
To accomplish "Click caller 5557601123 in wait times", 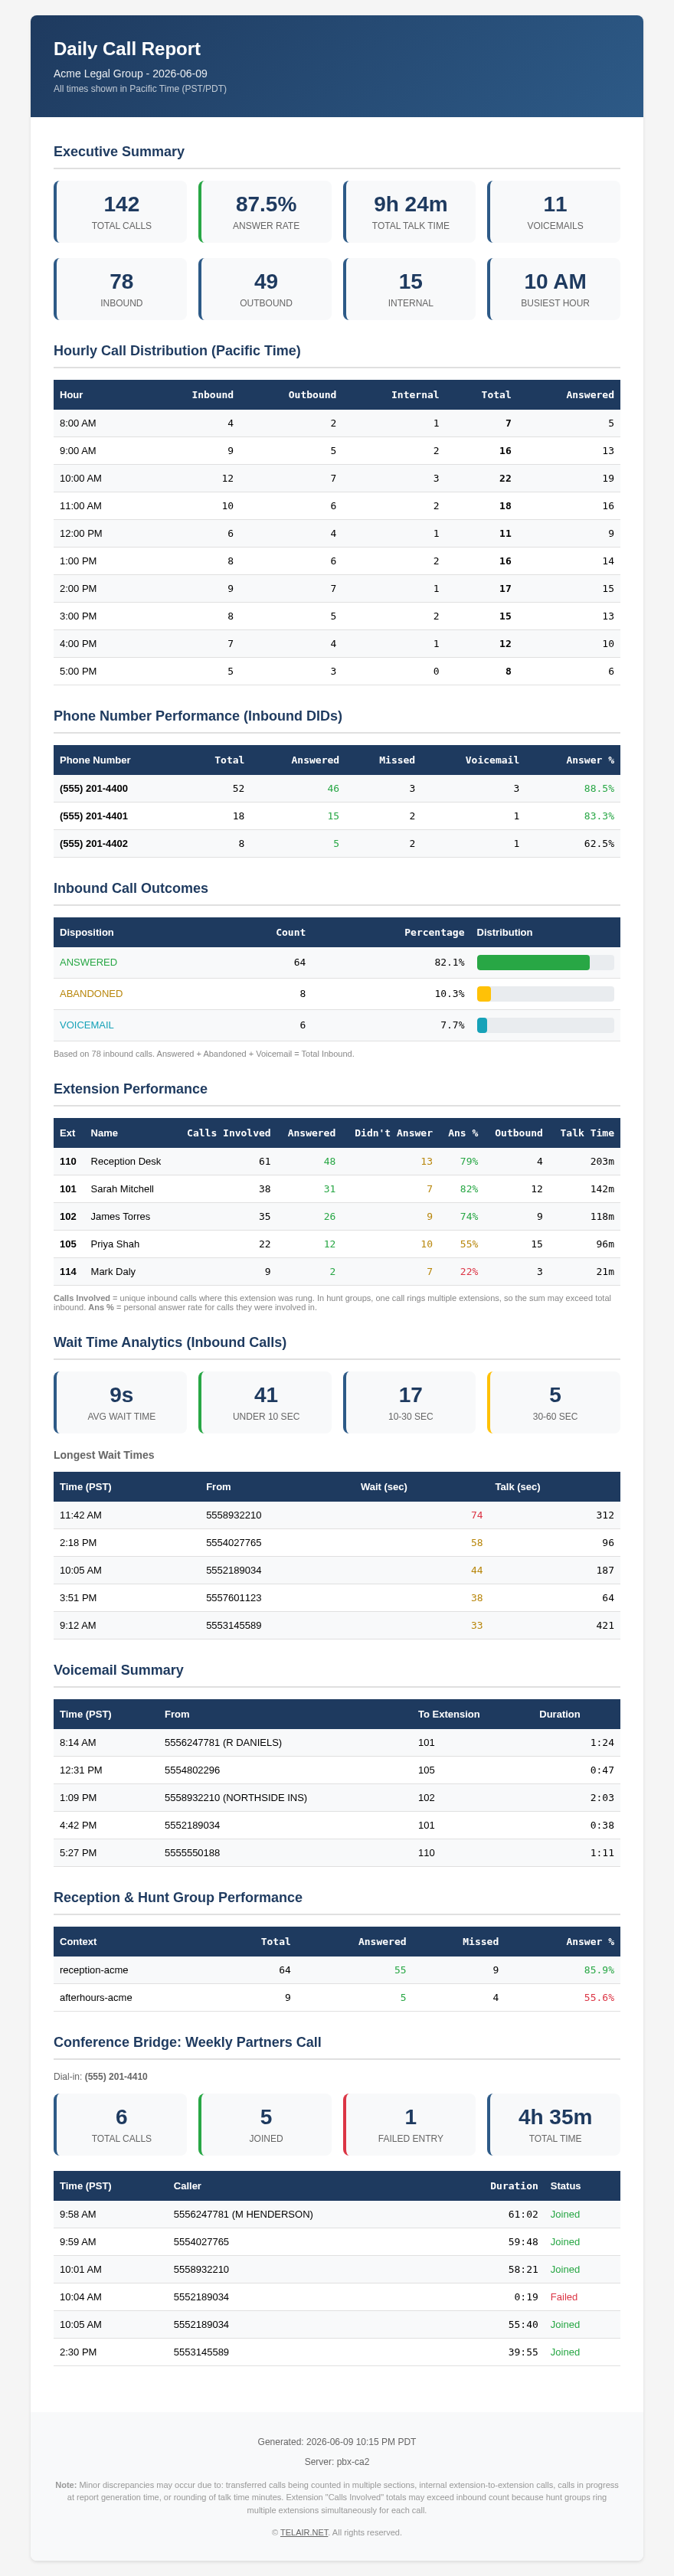I will point(233,1597).
